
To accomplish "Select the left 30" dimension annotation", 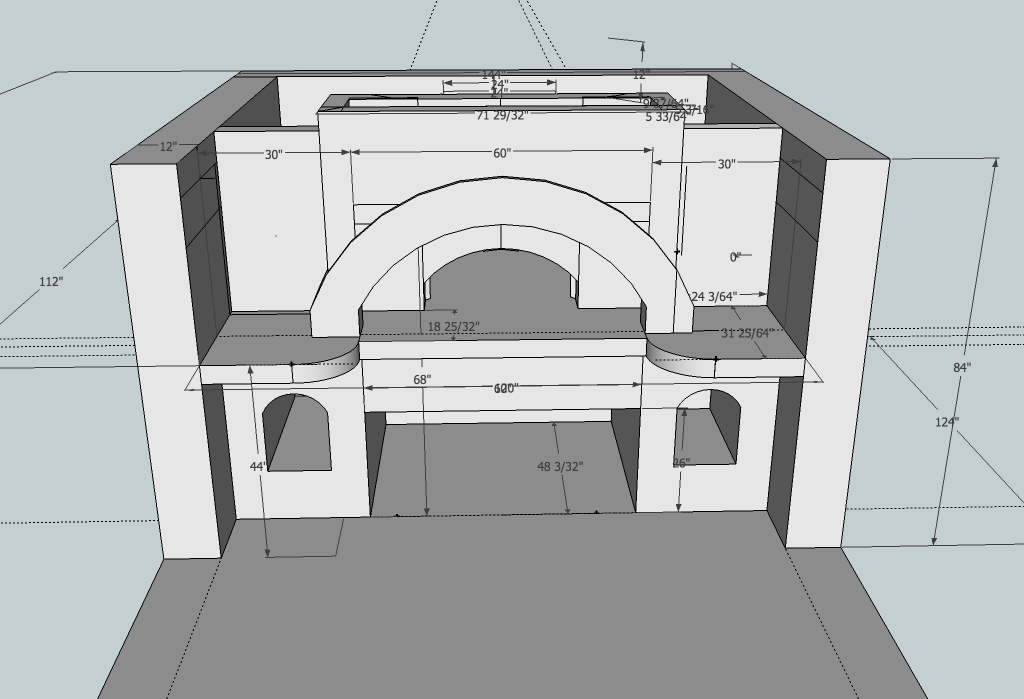I will coord(273,154).
